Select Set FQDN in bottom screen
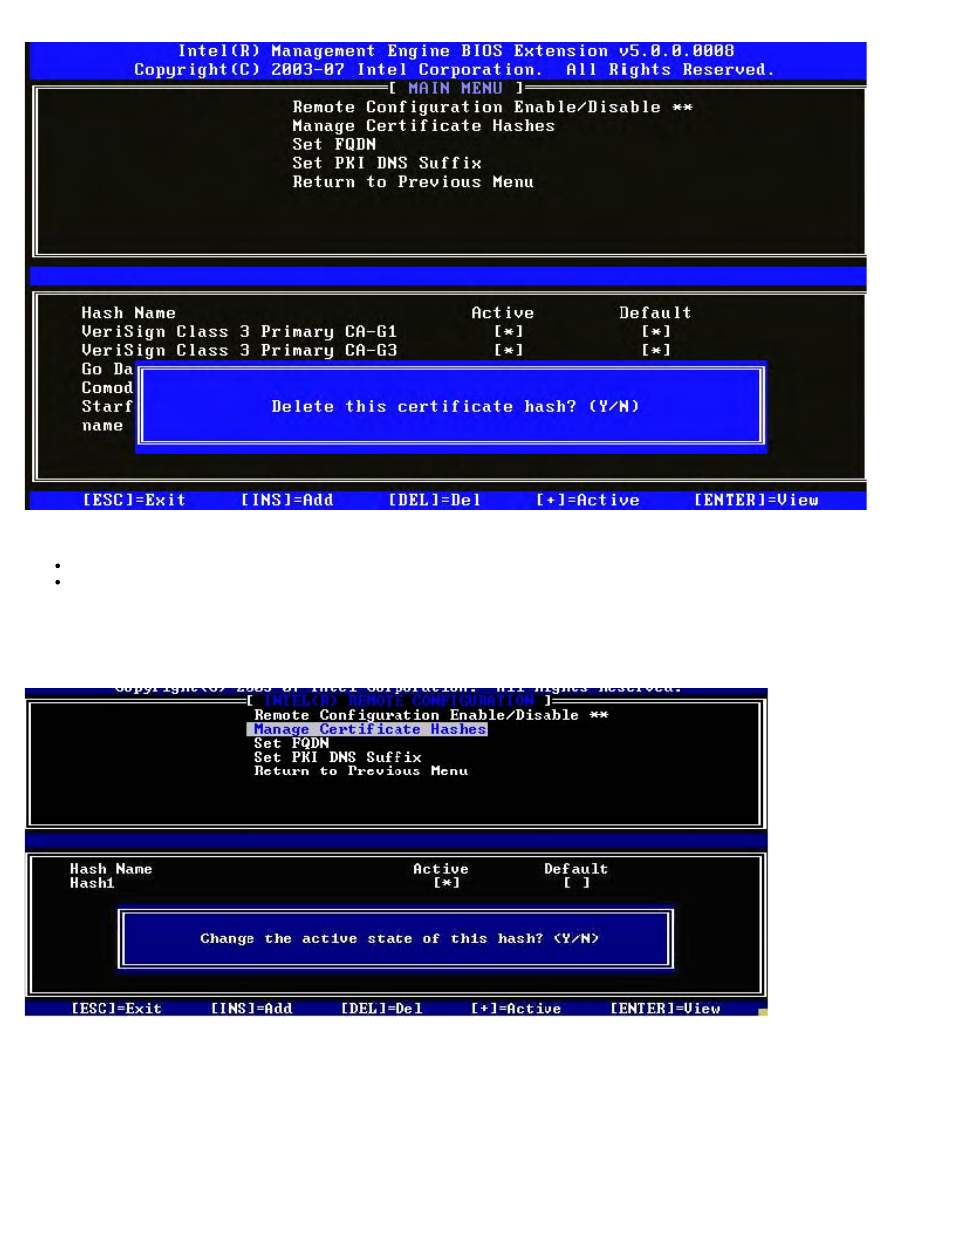 pyautogui.click(x=291, y=743)
